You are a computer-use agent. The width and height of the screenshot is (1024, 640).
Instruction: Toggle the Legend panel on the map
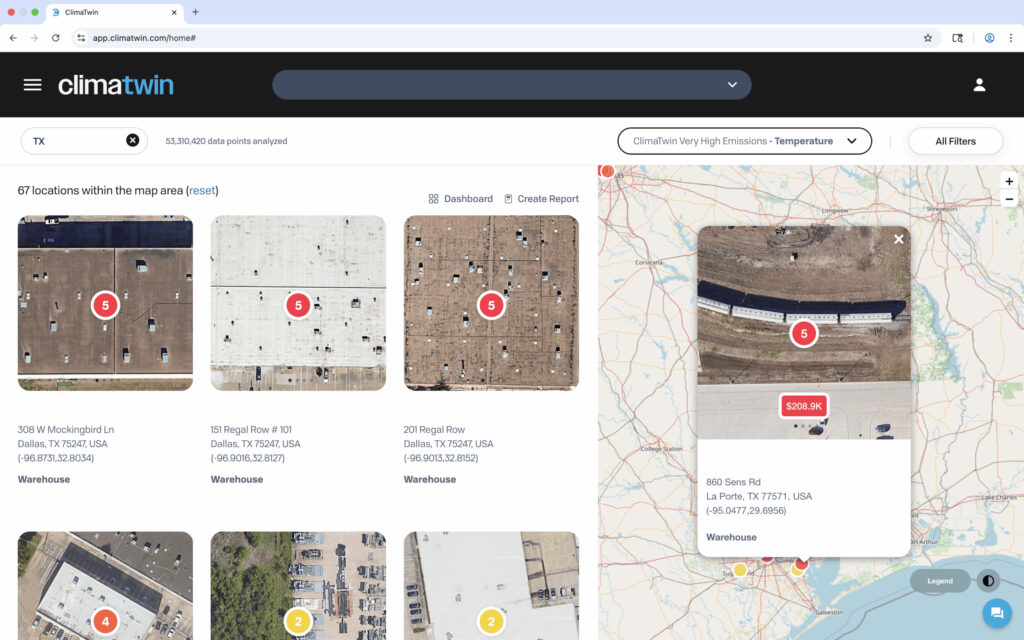click(x=939, y=580)
